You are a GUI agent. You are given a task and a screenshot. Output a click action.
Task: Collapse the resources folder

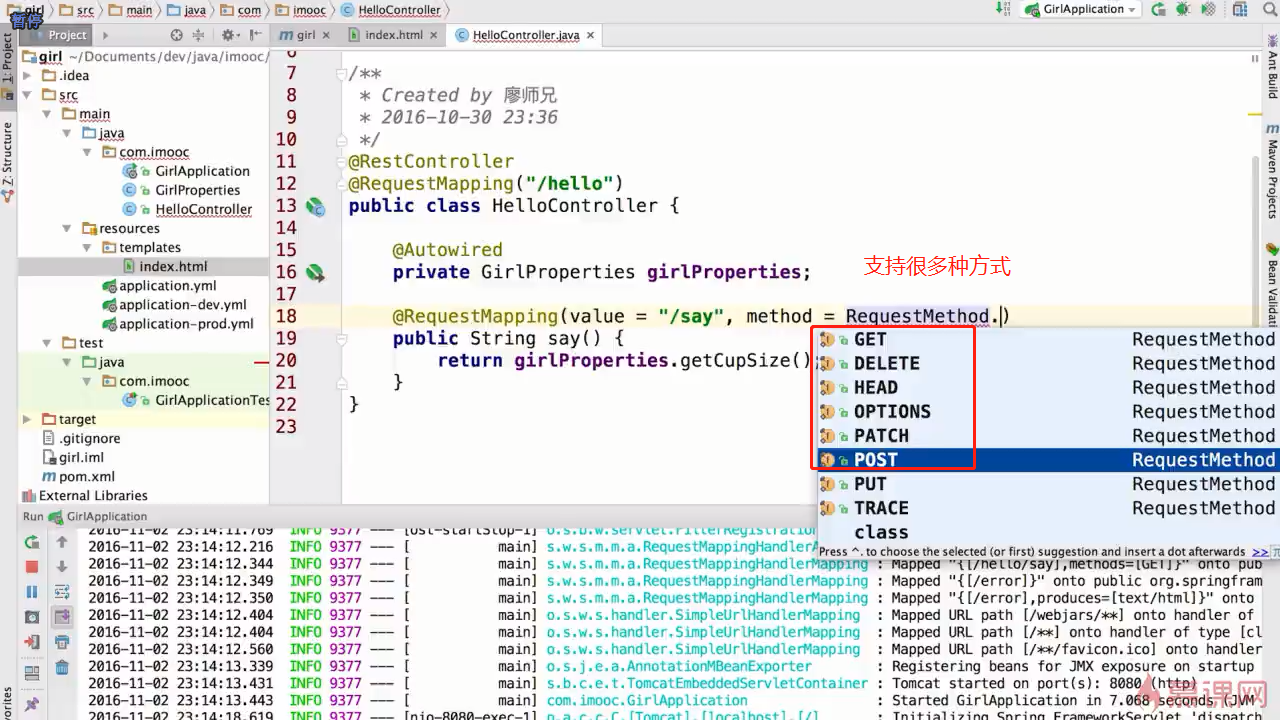[69, 228]
